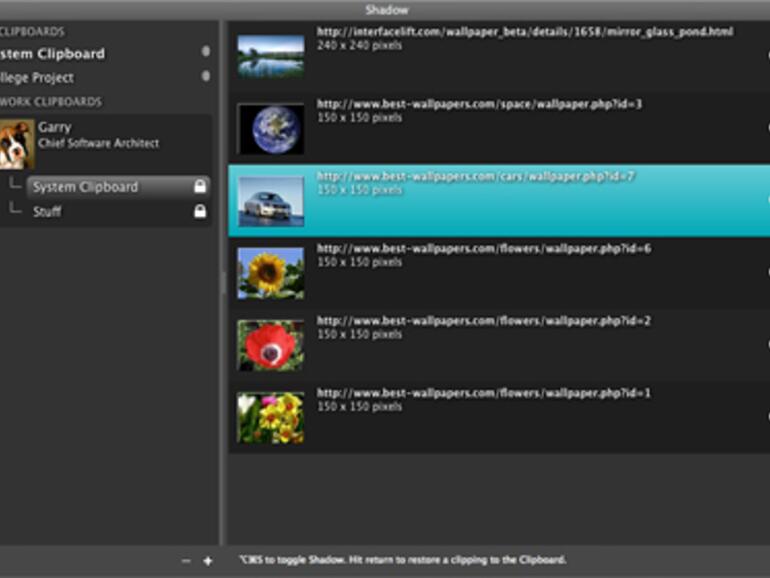This screenshot has width=770, height=578.
Task: Select the sunflower wallpaper thumbnail
Action: pyautogui.click(x=271, y=274)
